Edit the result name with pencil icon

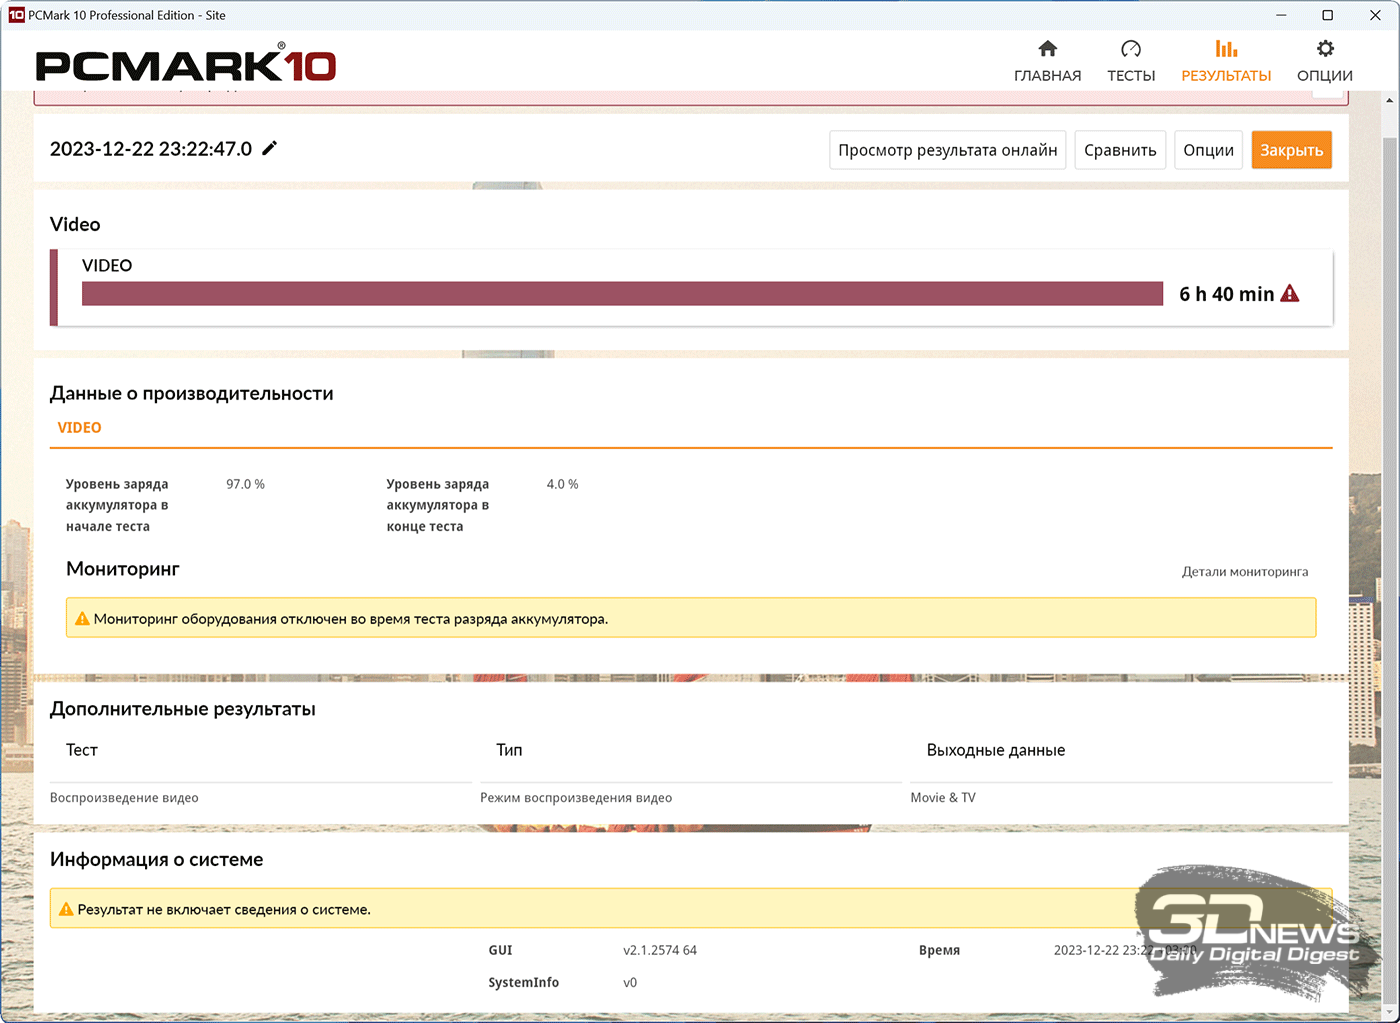269,148
